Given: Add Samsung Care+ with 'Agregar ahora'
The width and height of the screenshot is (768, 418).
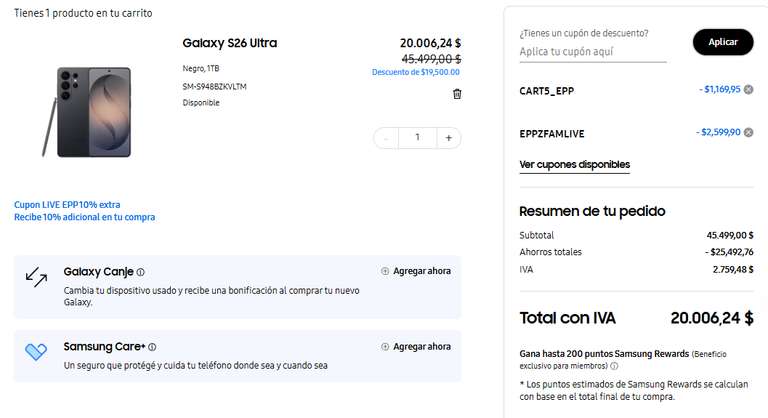Looking at the screenshot, I should coord(416,346).
